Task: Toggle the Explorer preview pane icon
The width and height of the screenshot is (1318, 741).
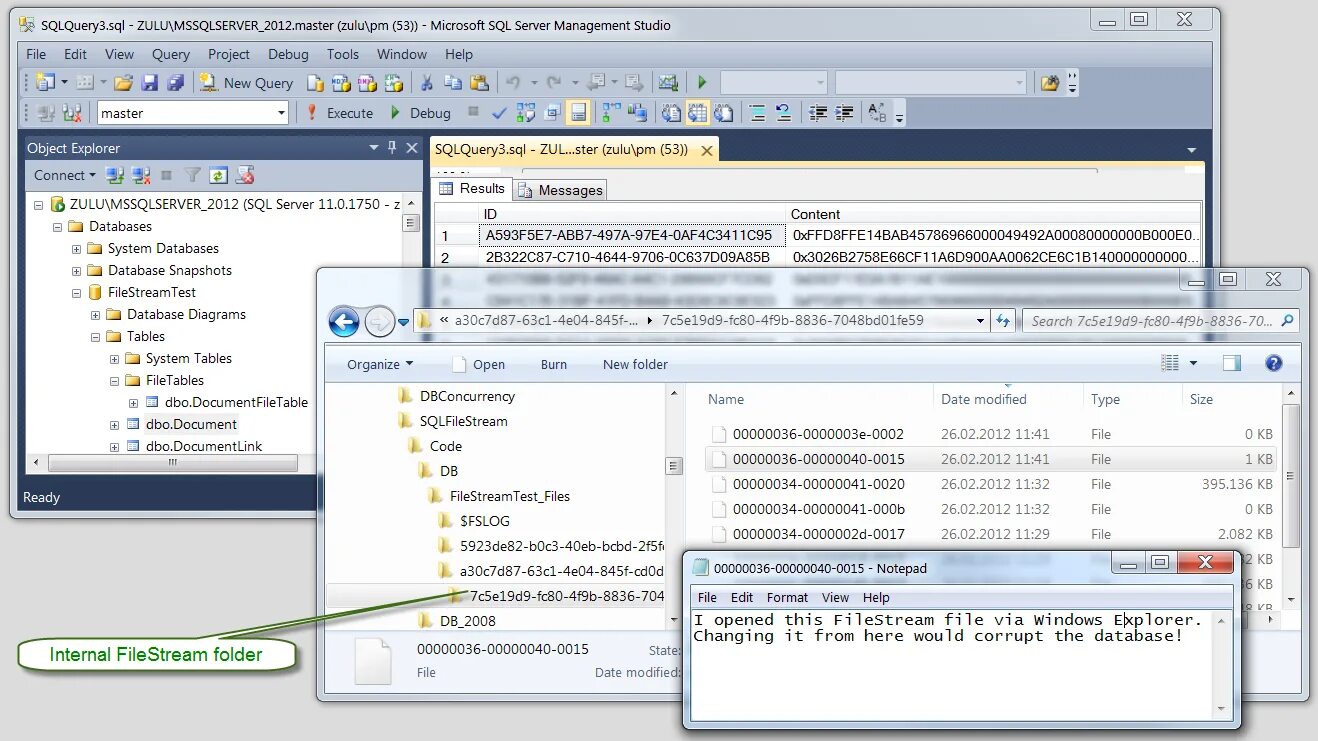Action: coord(1232,364)
